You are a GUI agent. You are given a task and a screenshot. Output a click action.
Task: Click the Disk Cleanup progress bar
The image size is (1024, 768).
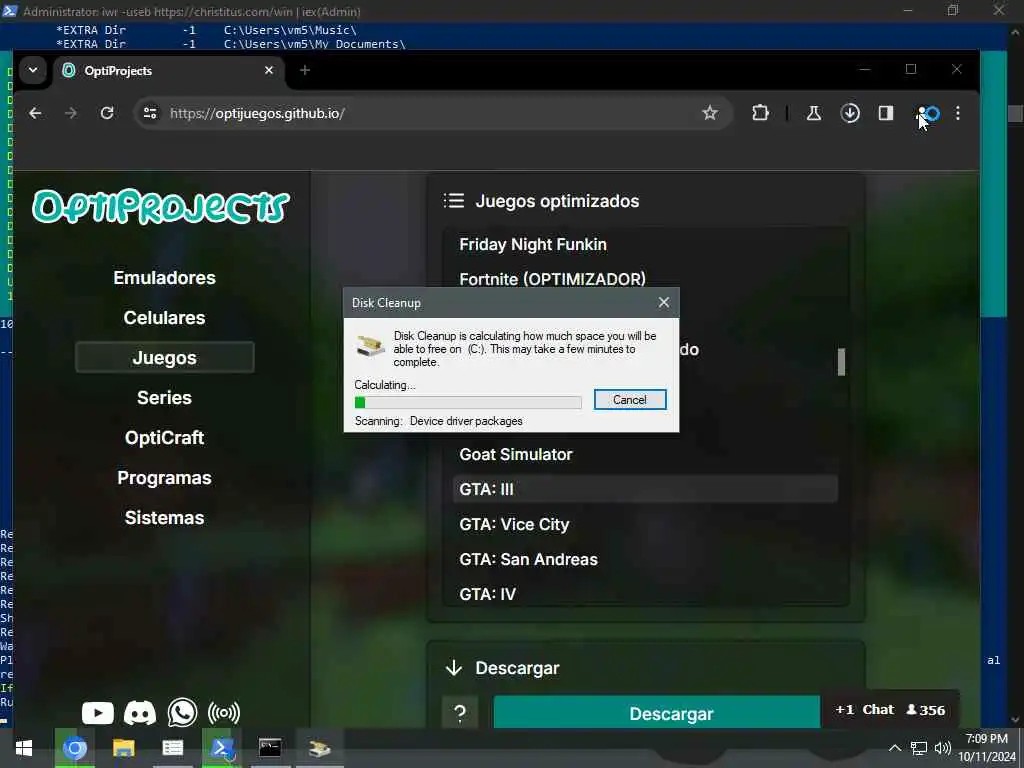point(468,402)
